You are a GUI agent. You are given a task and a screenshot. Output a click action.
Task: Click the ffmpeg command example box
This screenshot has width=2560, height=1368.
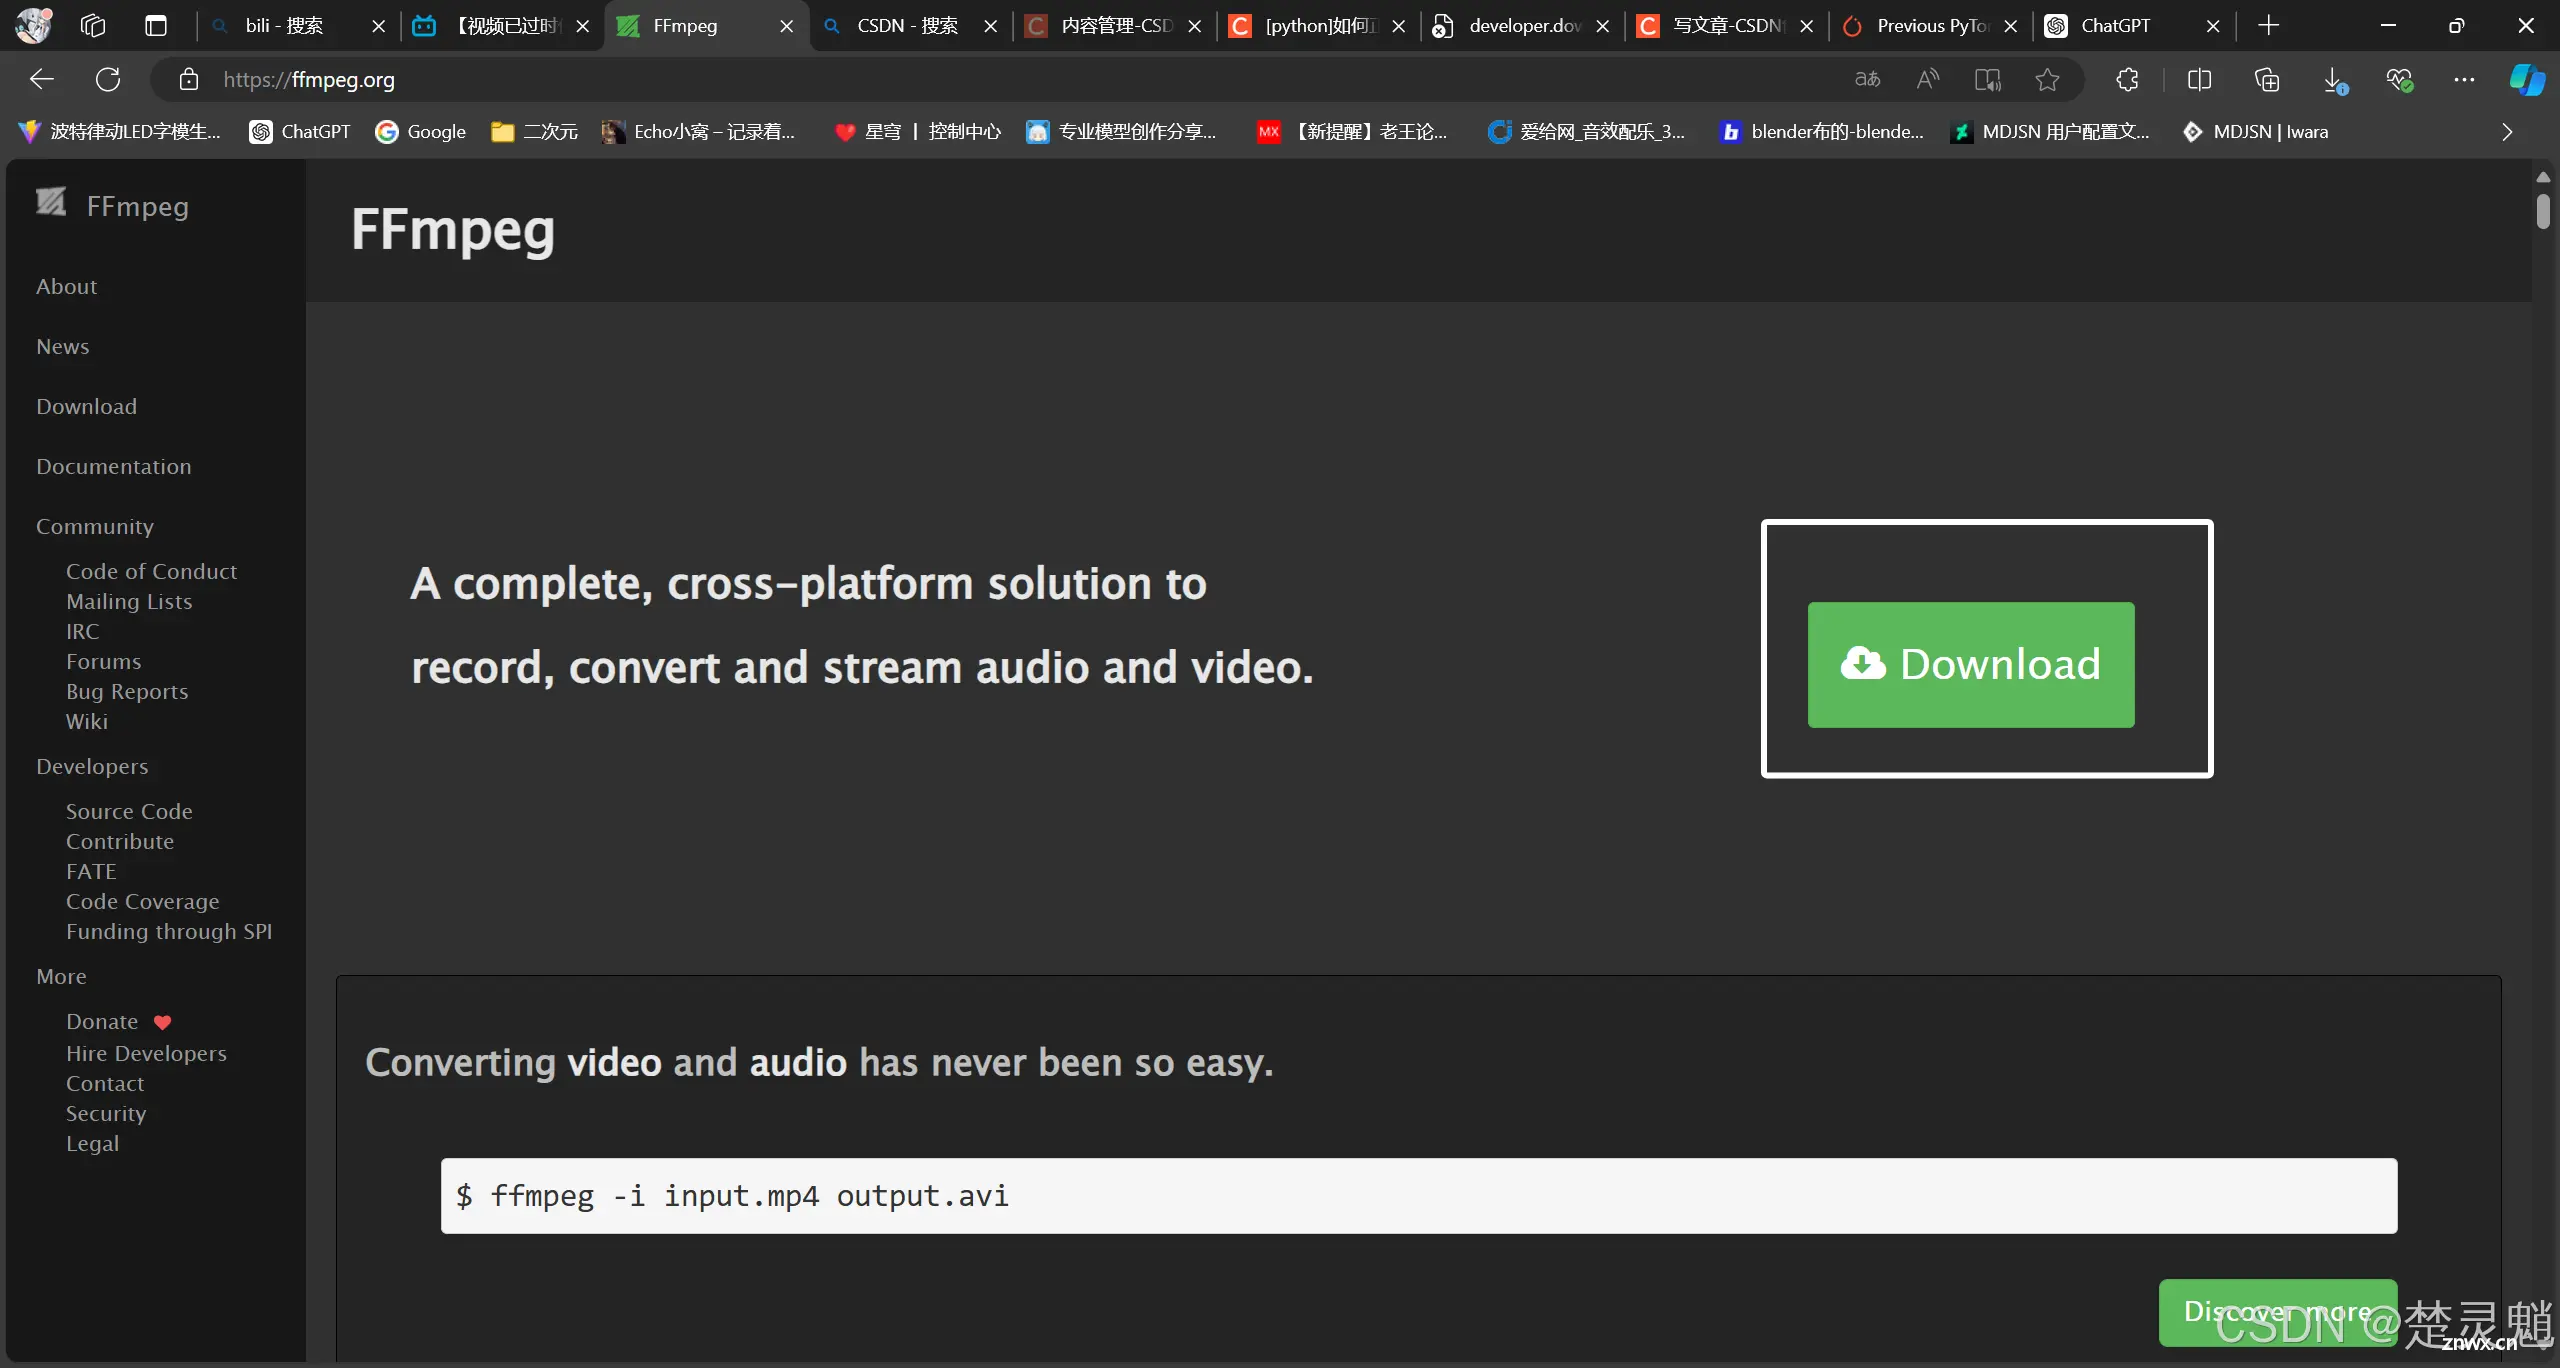1419,1196
